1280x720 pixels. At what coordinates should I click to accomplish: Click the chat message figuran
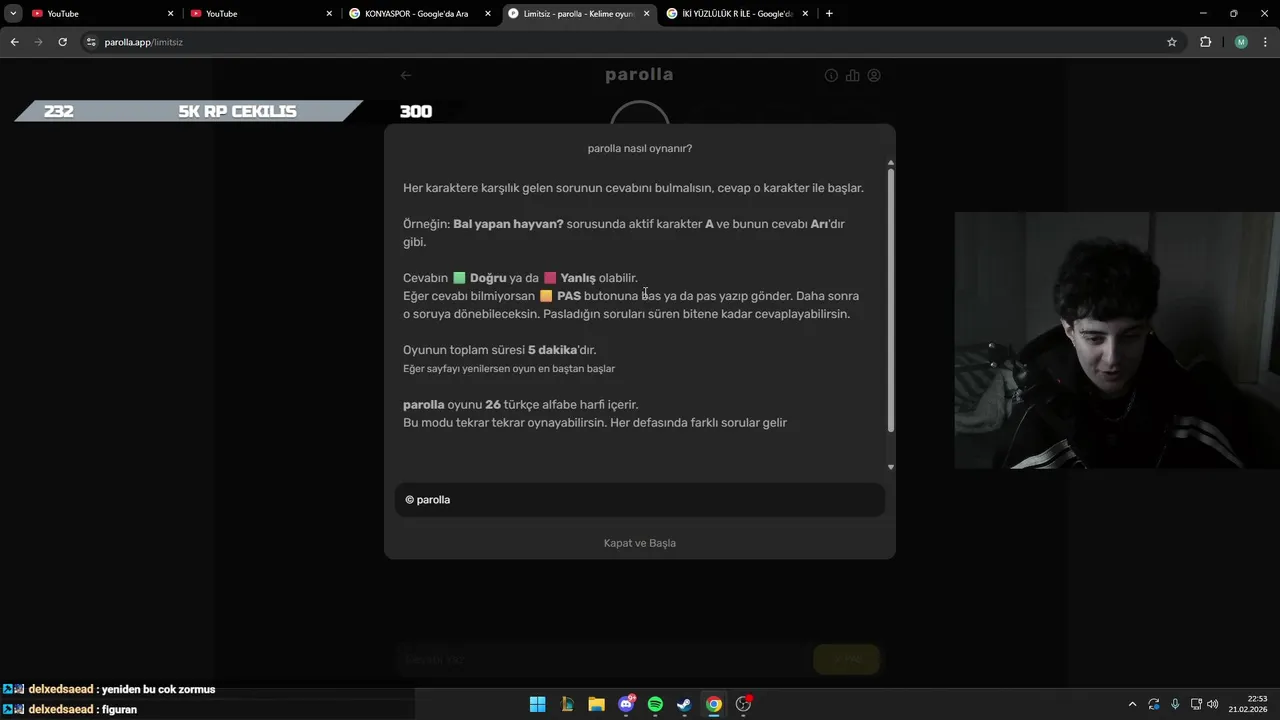coord(119,709)
